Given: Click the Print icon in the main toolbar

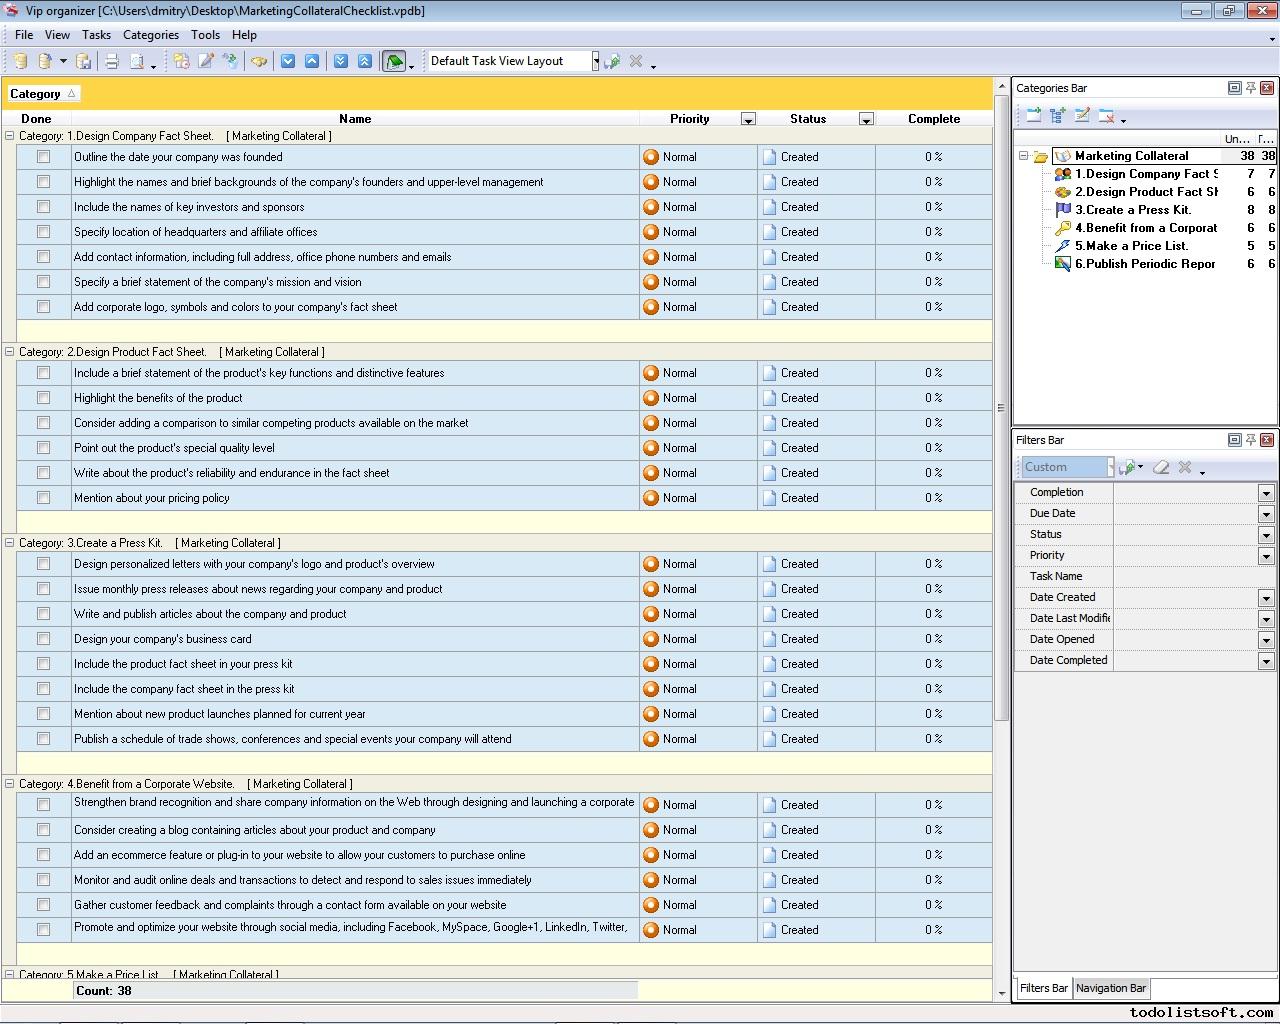Looking at the screenshot, I should (x=112, y=61).
